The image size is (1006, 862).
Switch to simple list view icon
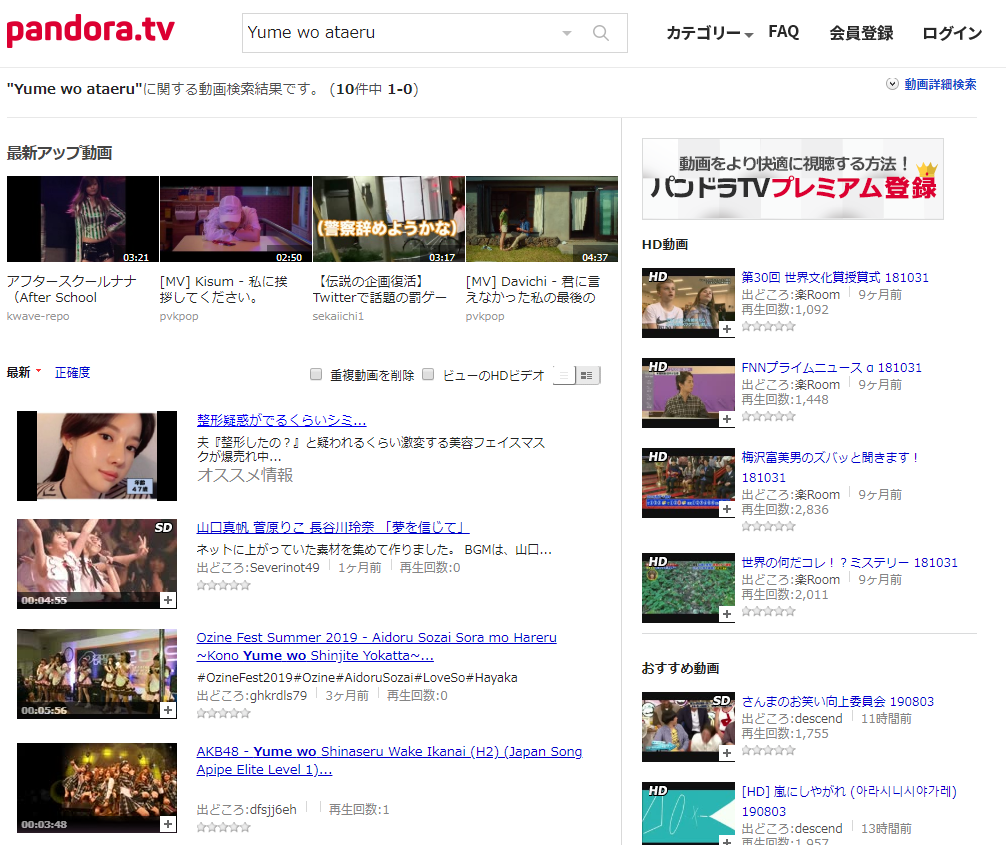[x=563, y=376]
